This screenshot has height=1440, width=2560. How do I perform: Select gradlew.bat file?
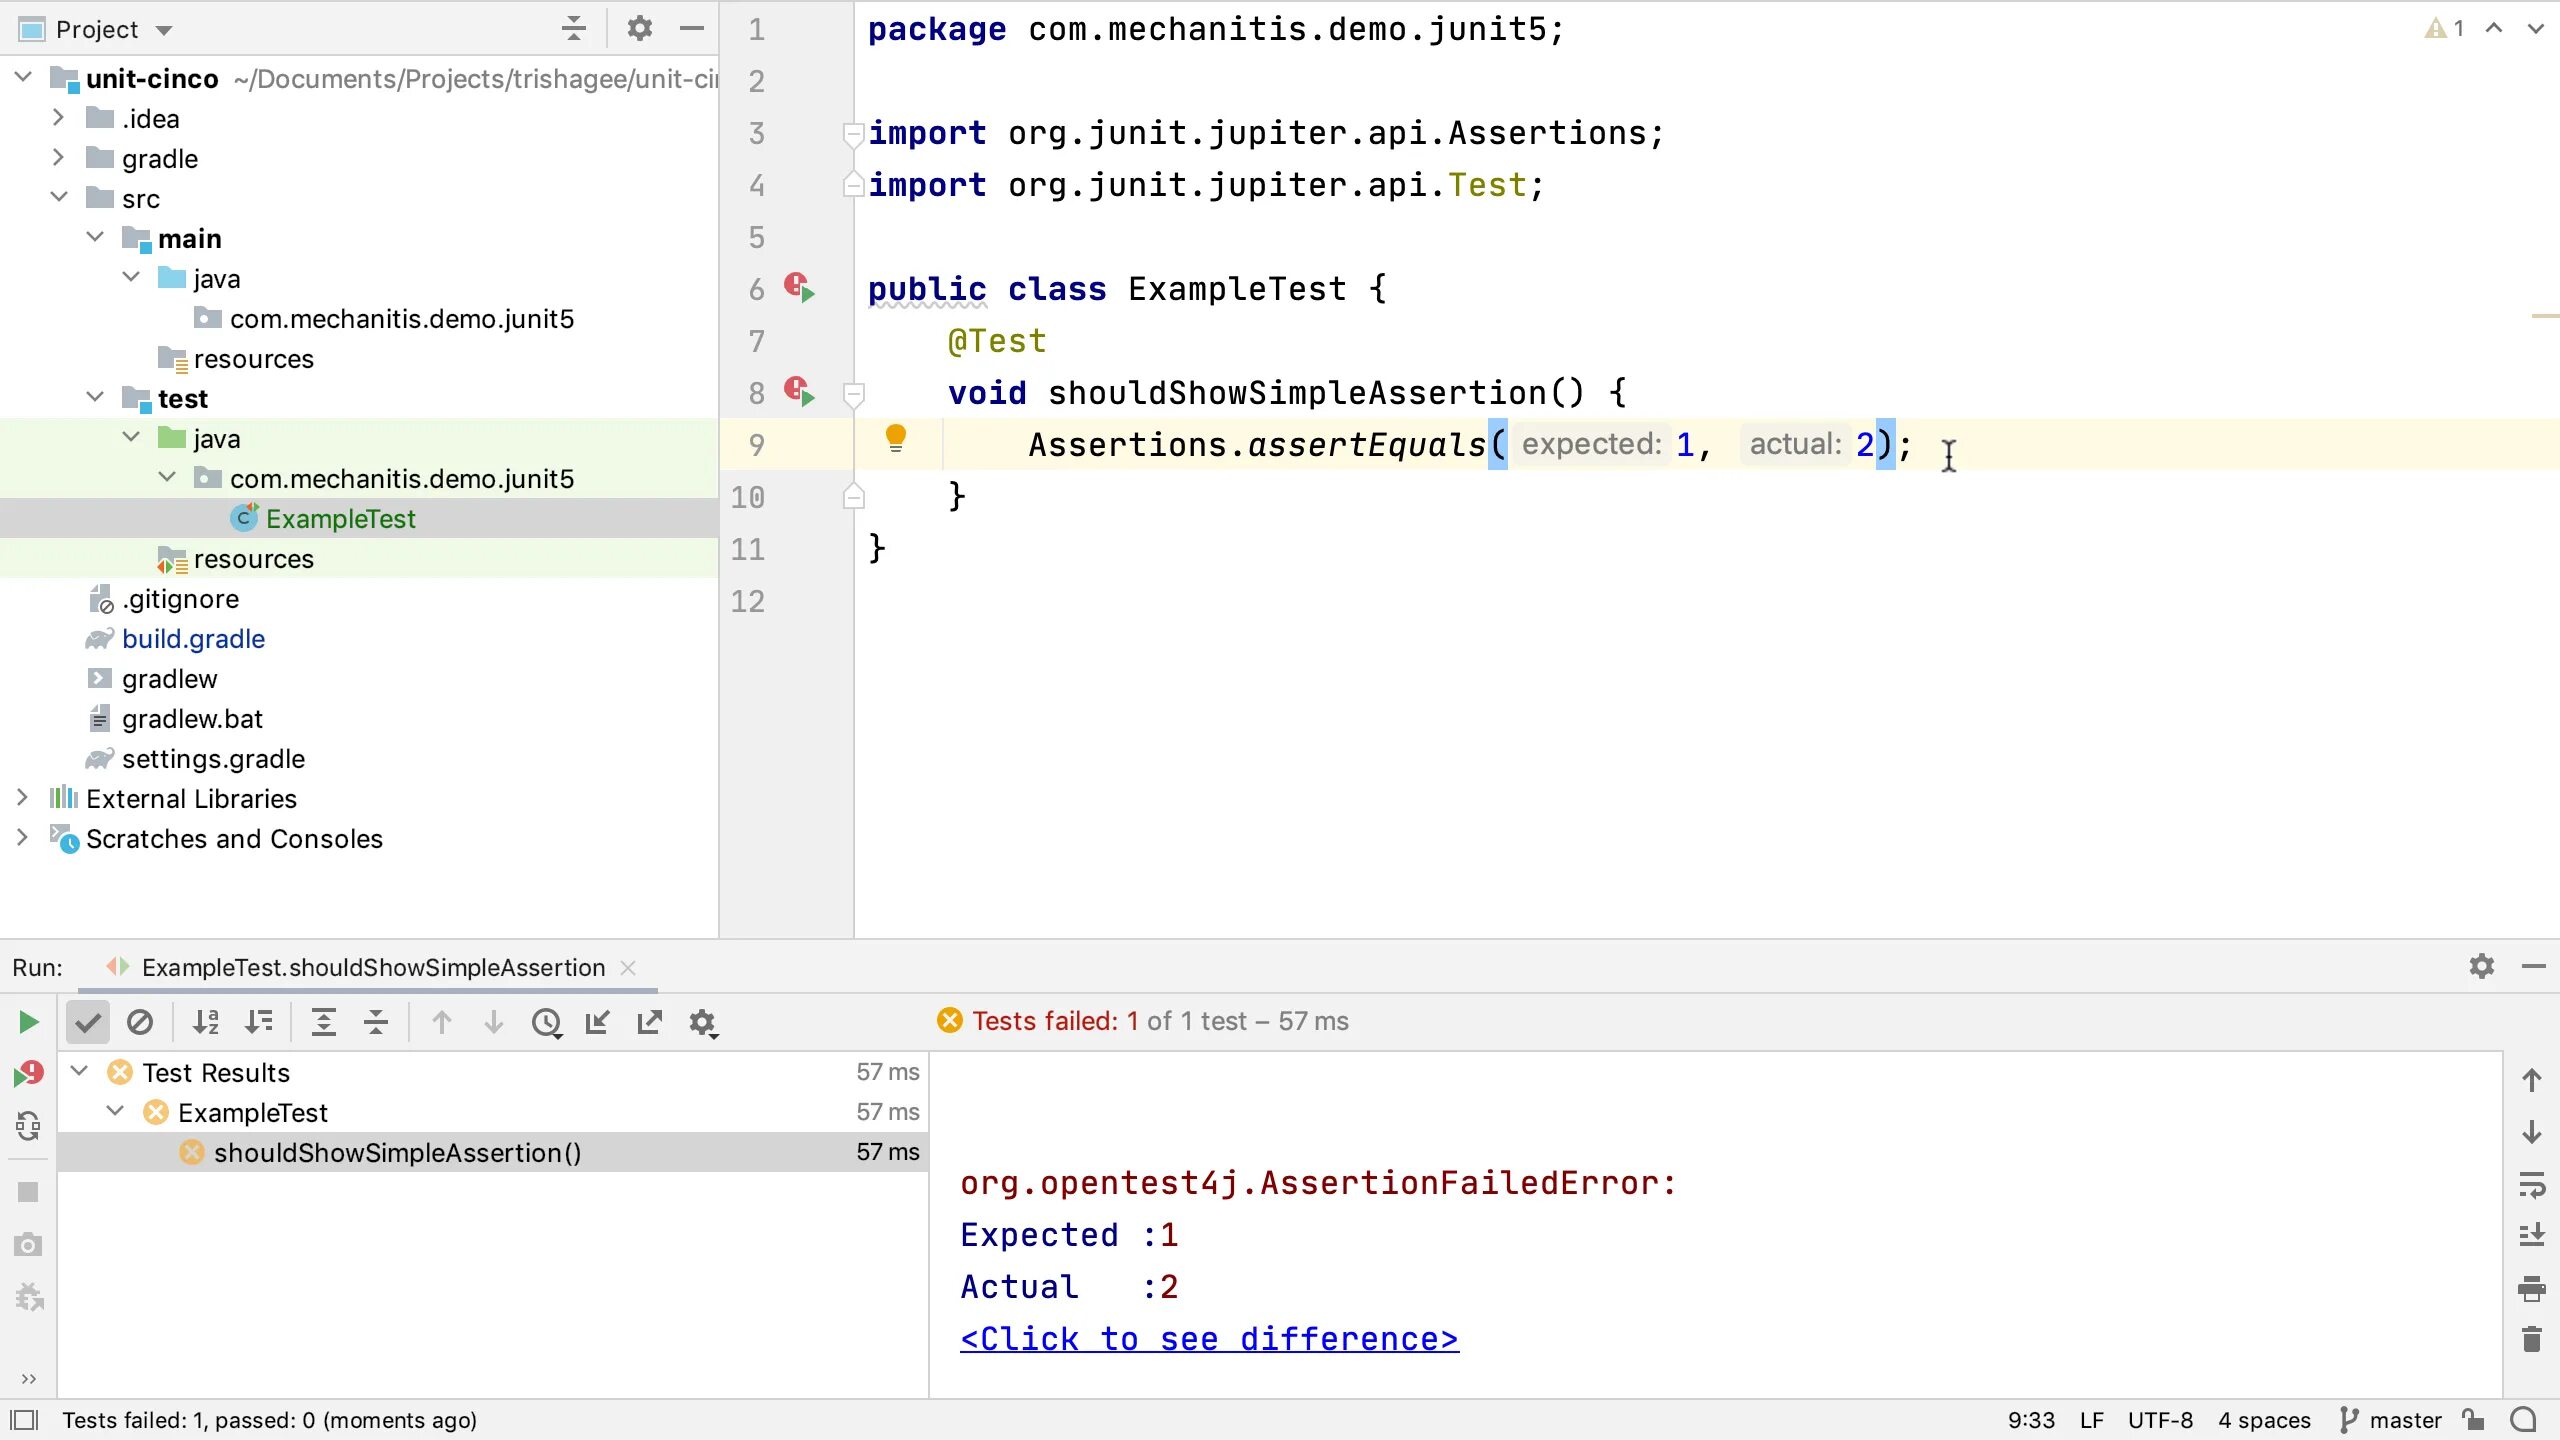pos(192,719)
